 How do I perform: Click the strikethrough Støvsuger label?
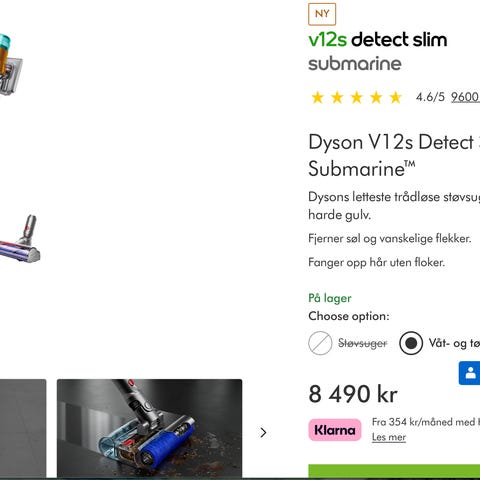363,343
